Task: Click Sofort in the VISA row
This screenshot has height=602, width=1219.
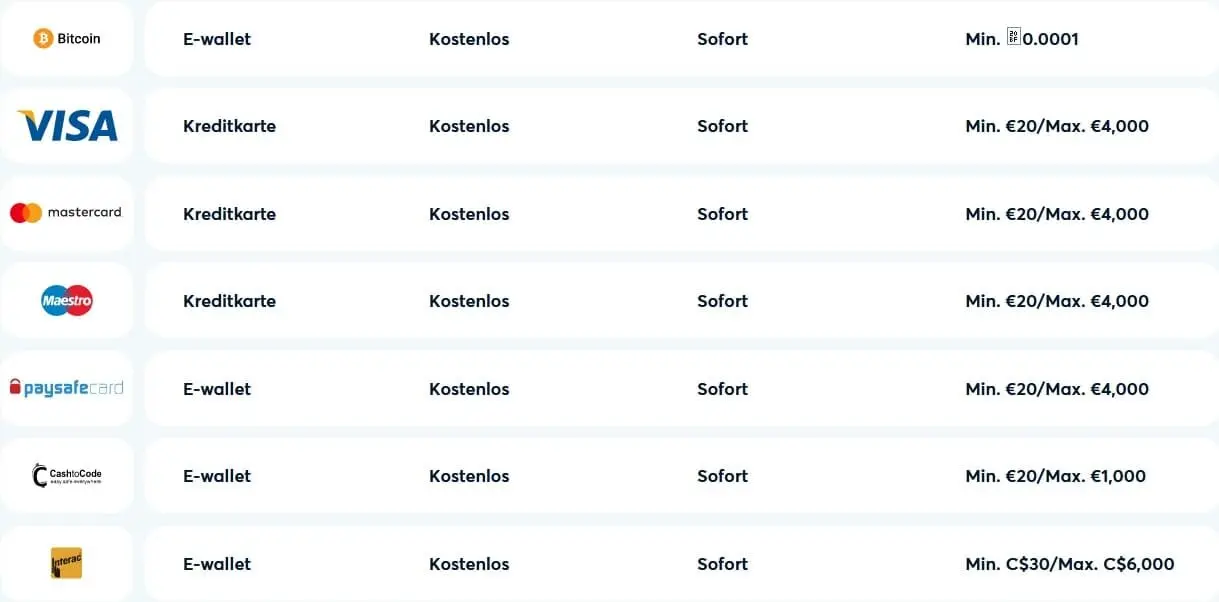Action: [722, 126]
